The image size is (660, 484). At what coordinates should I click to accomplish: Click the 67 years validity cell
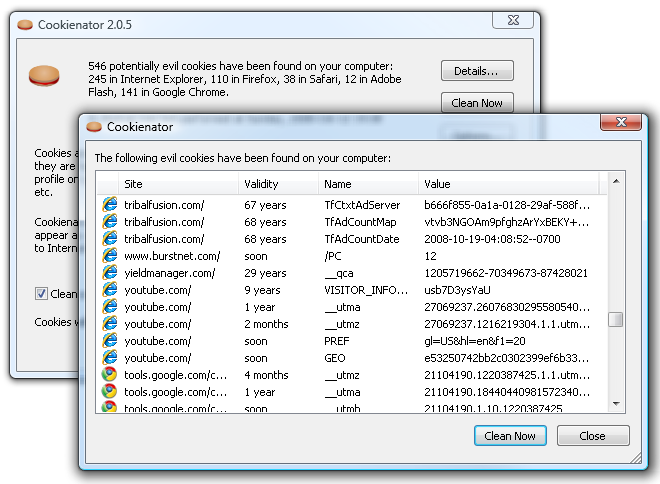coord(265,205)
